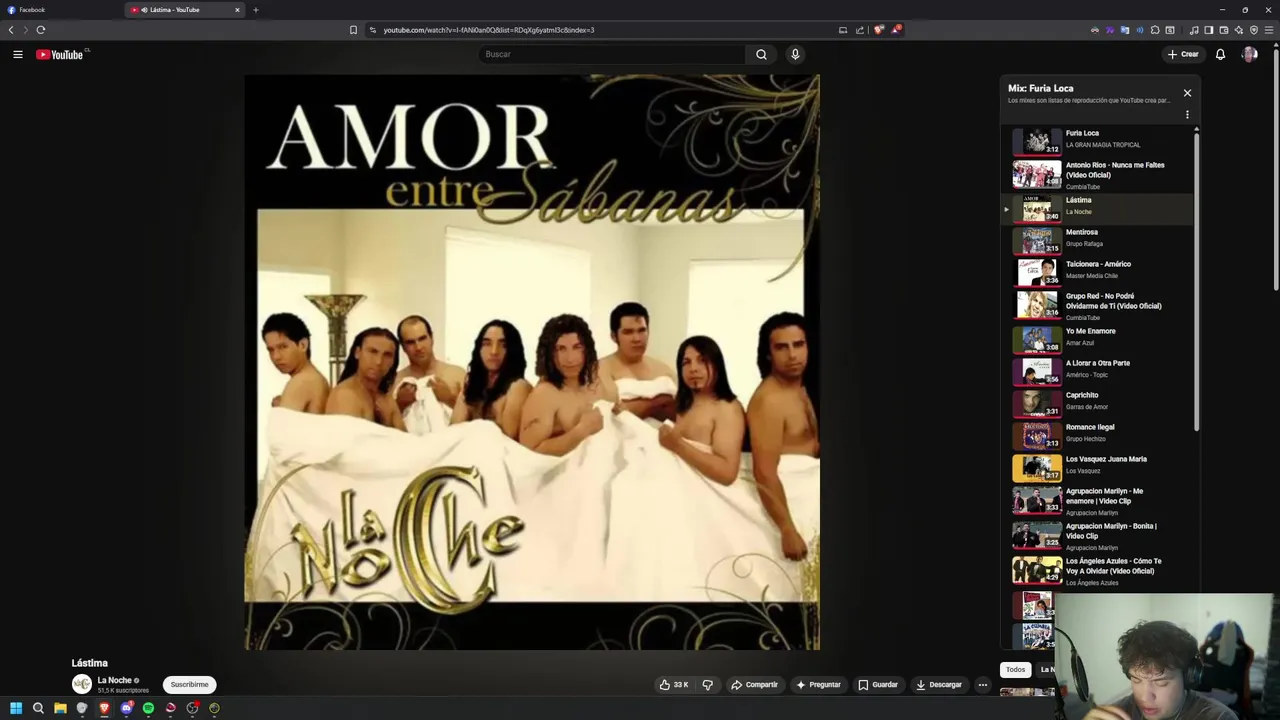Play A Llorar a Otra Parte
Viewport: 1280px width, 720px height.
pos(1098,370)
